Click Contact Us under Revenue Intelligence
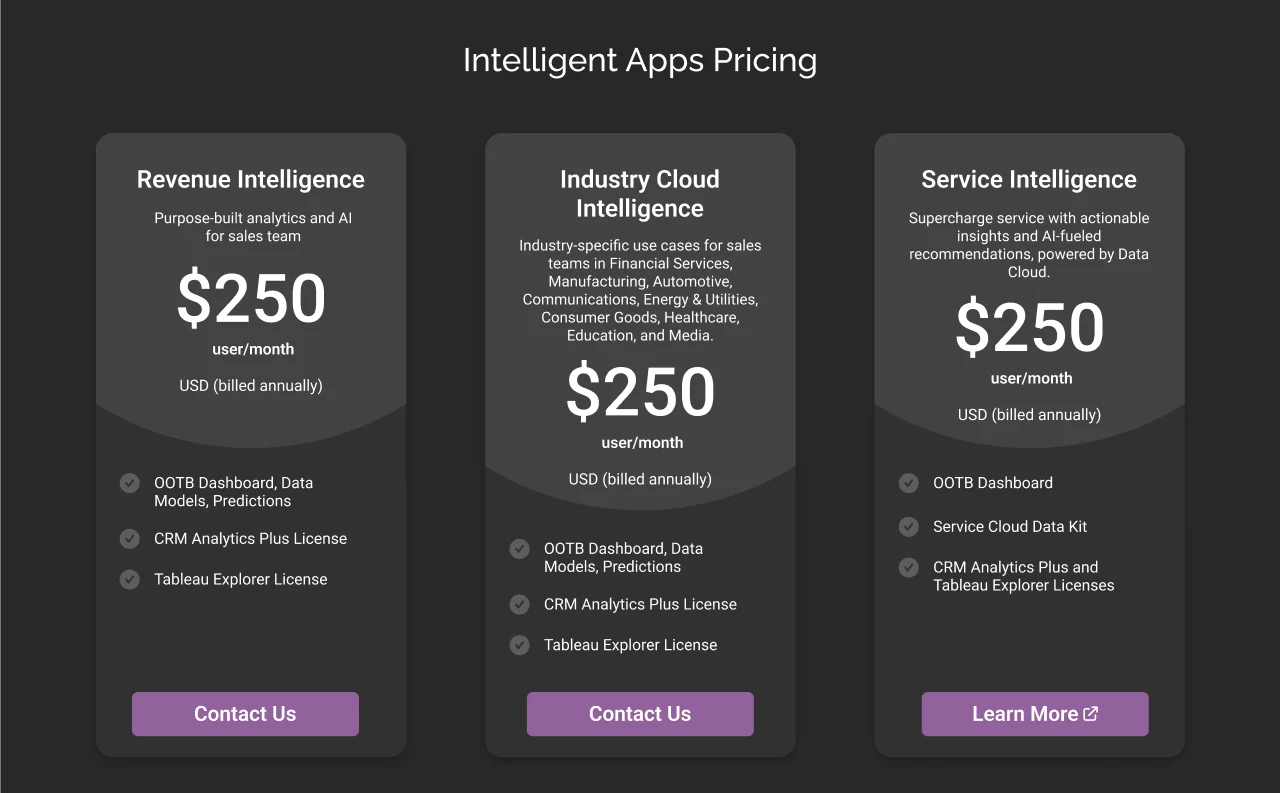The width and height of the screenshot is (1281, 793). coord(245,713)
